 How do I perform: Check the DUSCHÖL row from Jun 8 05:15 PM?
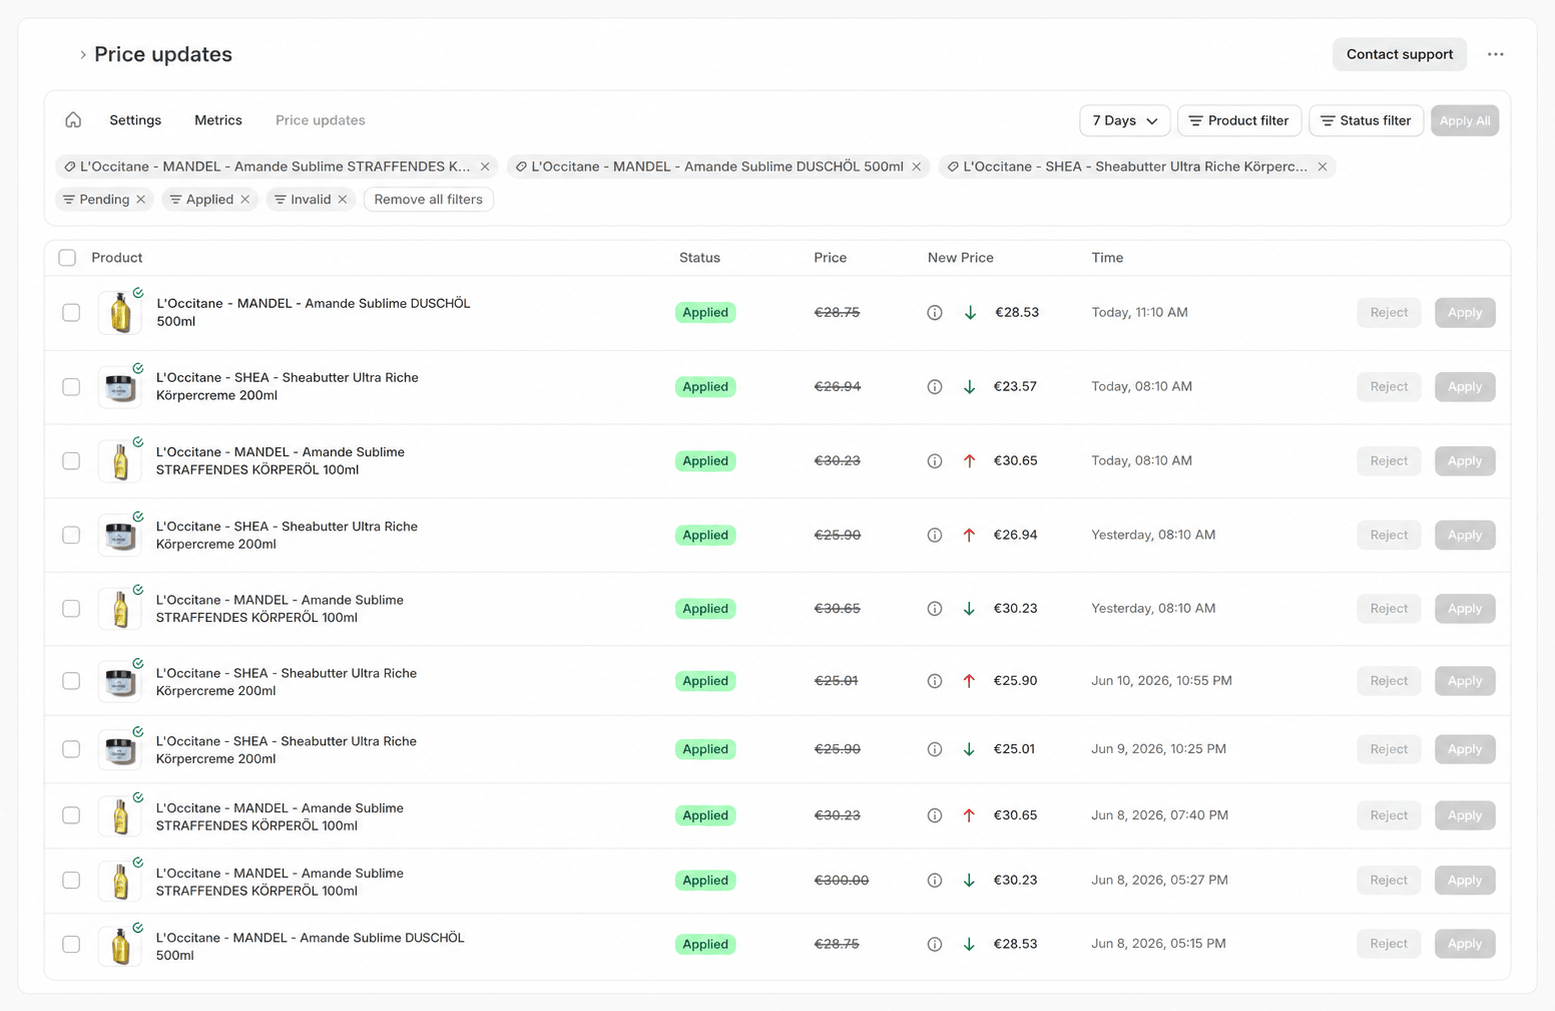pyautogui.click(x=71, y=944)
